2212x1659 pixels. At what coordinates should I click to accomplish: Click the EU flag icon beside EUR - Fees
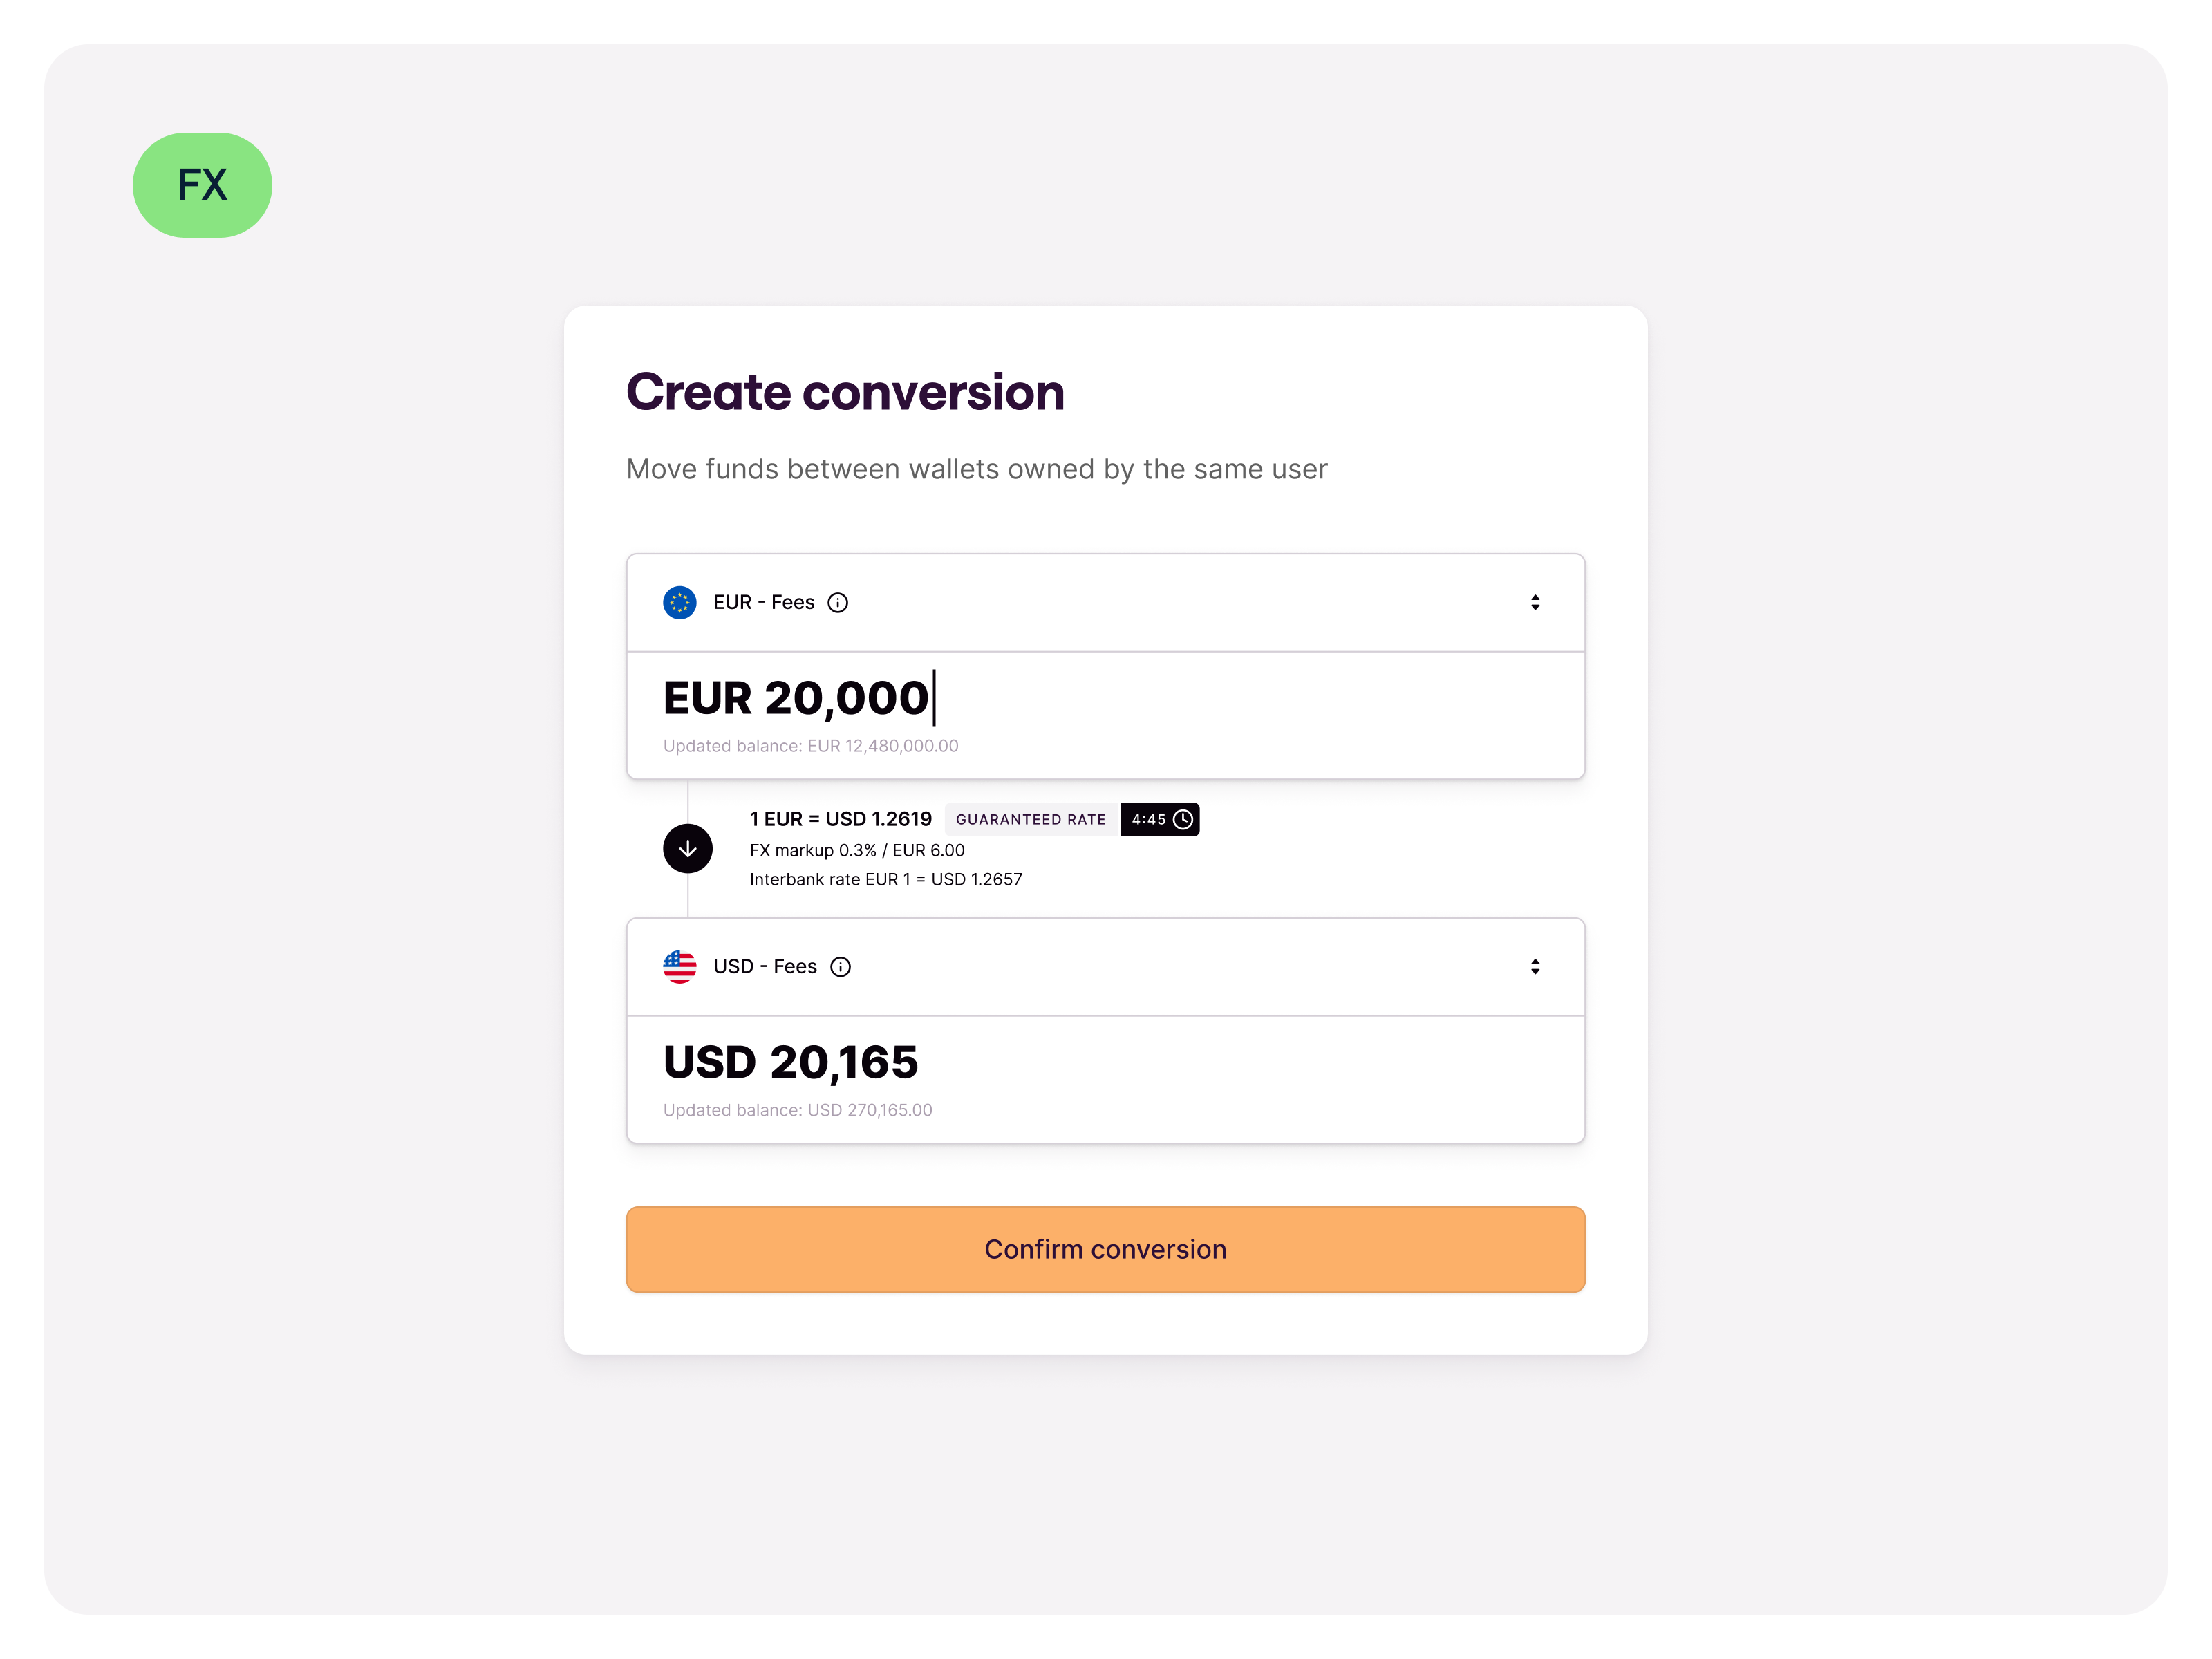(x=680, y=602)
